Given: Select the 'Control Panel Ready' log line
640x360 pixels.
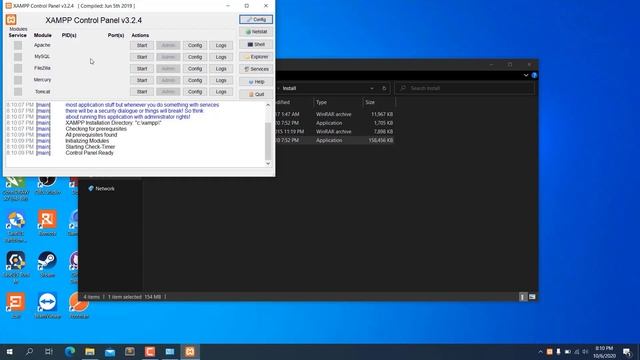Looking at the screenshot, I should pos(89,153).
